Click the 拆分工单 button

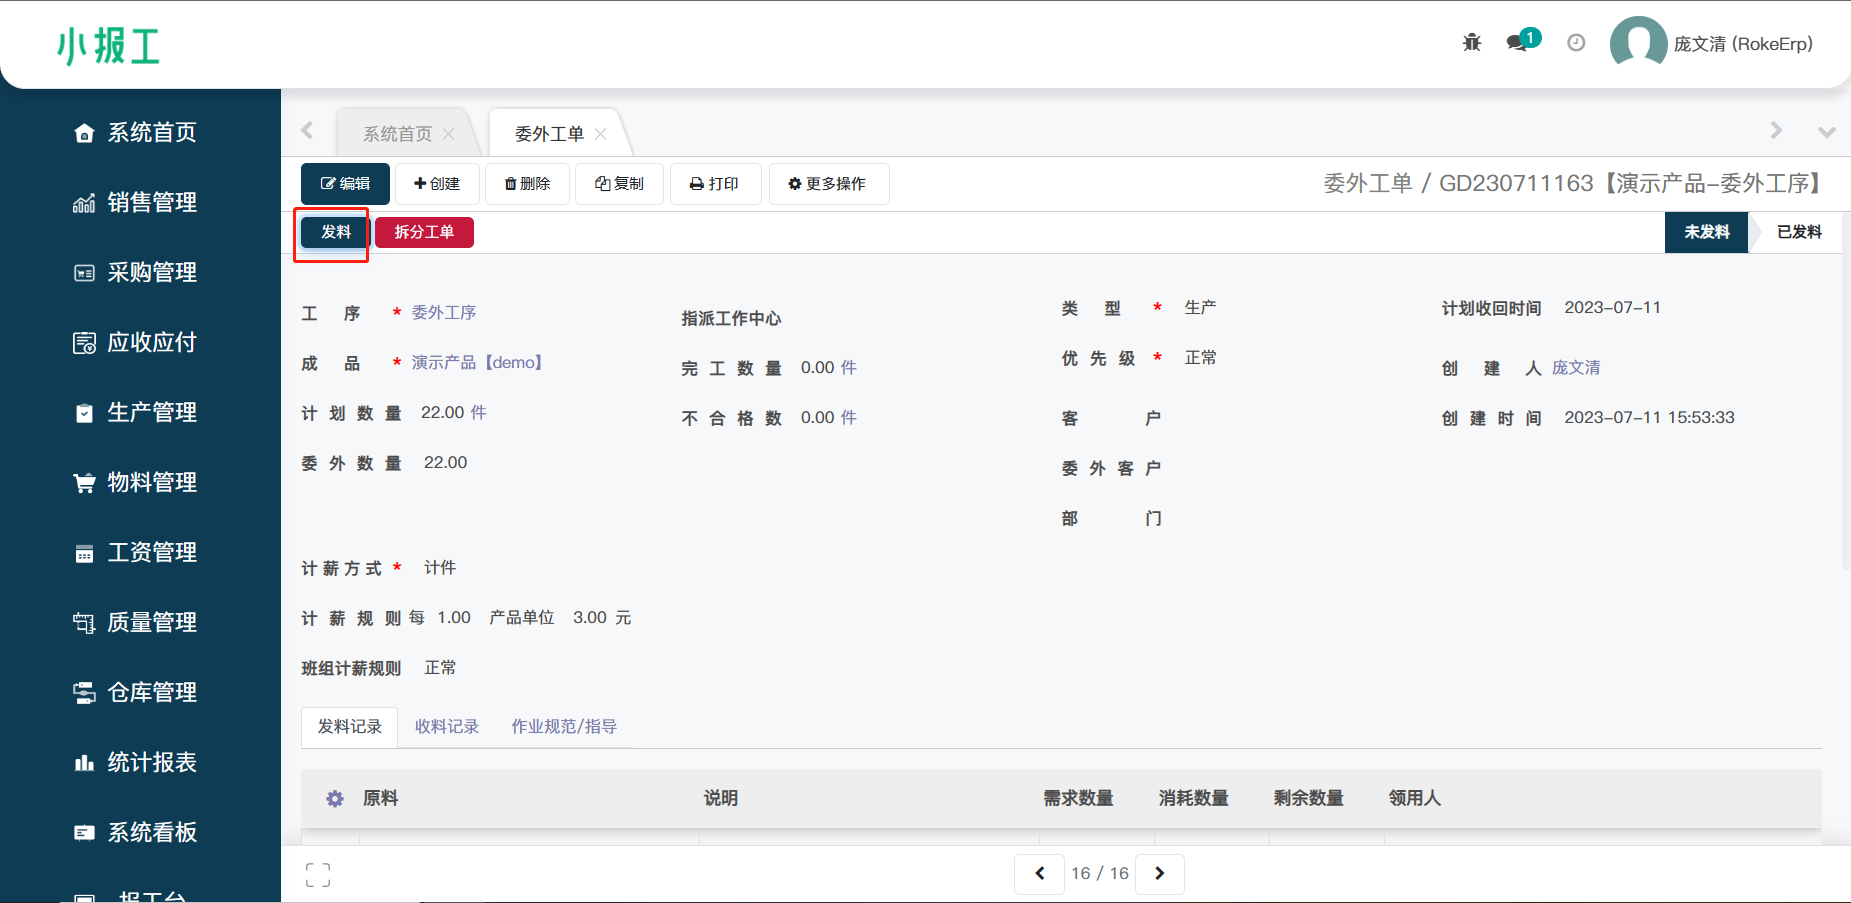coord(424,232)
